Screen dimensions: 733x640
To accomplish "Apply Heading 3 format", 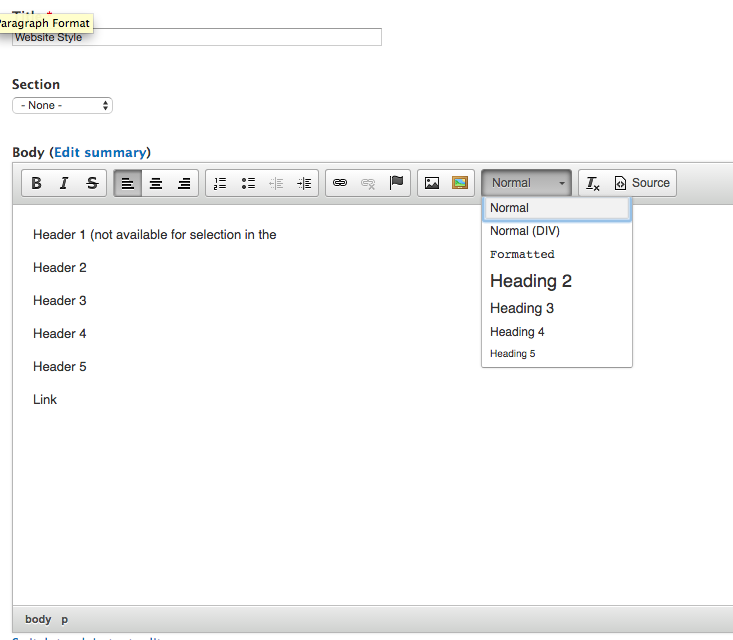I will pos(557,308).
